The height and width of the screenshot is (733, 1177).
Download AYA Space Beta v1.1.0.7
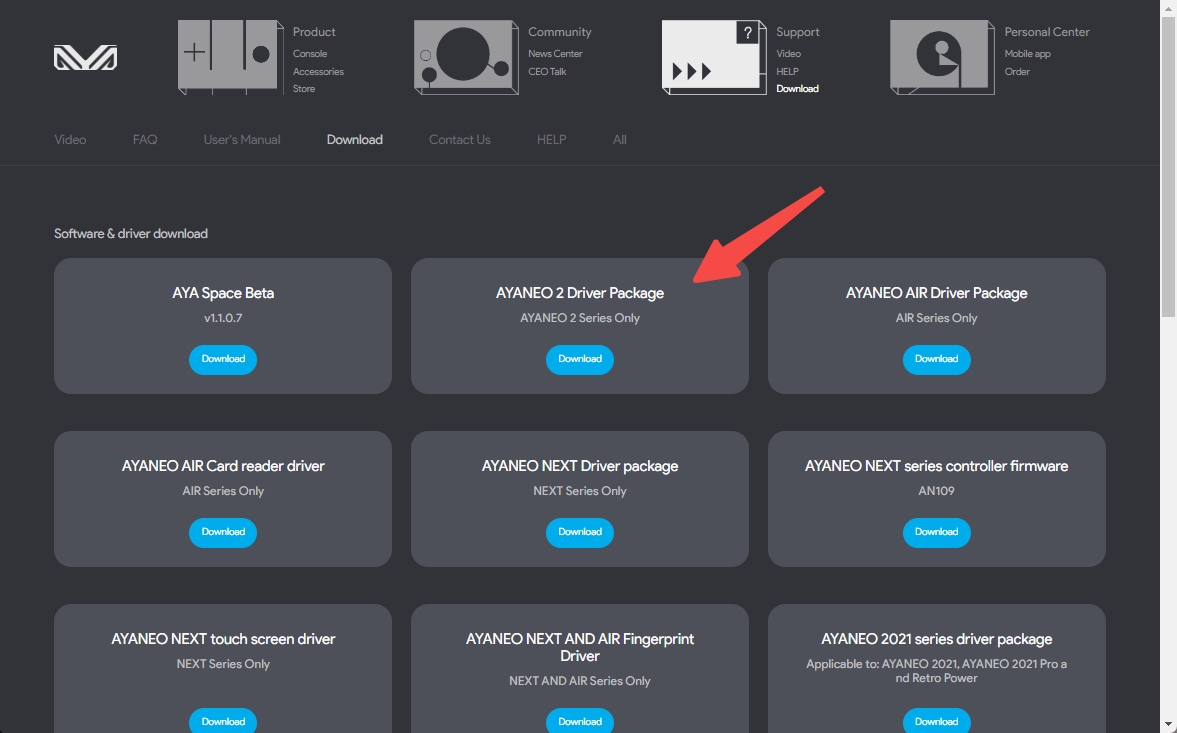223,359
